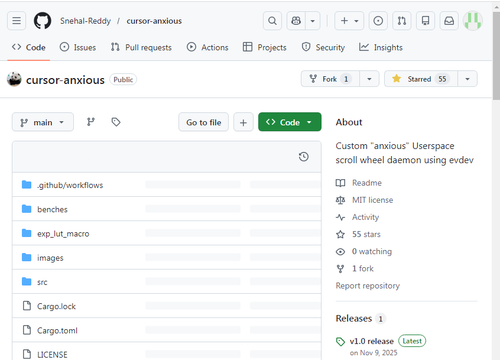The width and height of the screenshot is (500, 360).
Task: Open the Cargo.toml file
Action: (57, 331)
